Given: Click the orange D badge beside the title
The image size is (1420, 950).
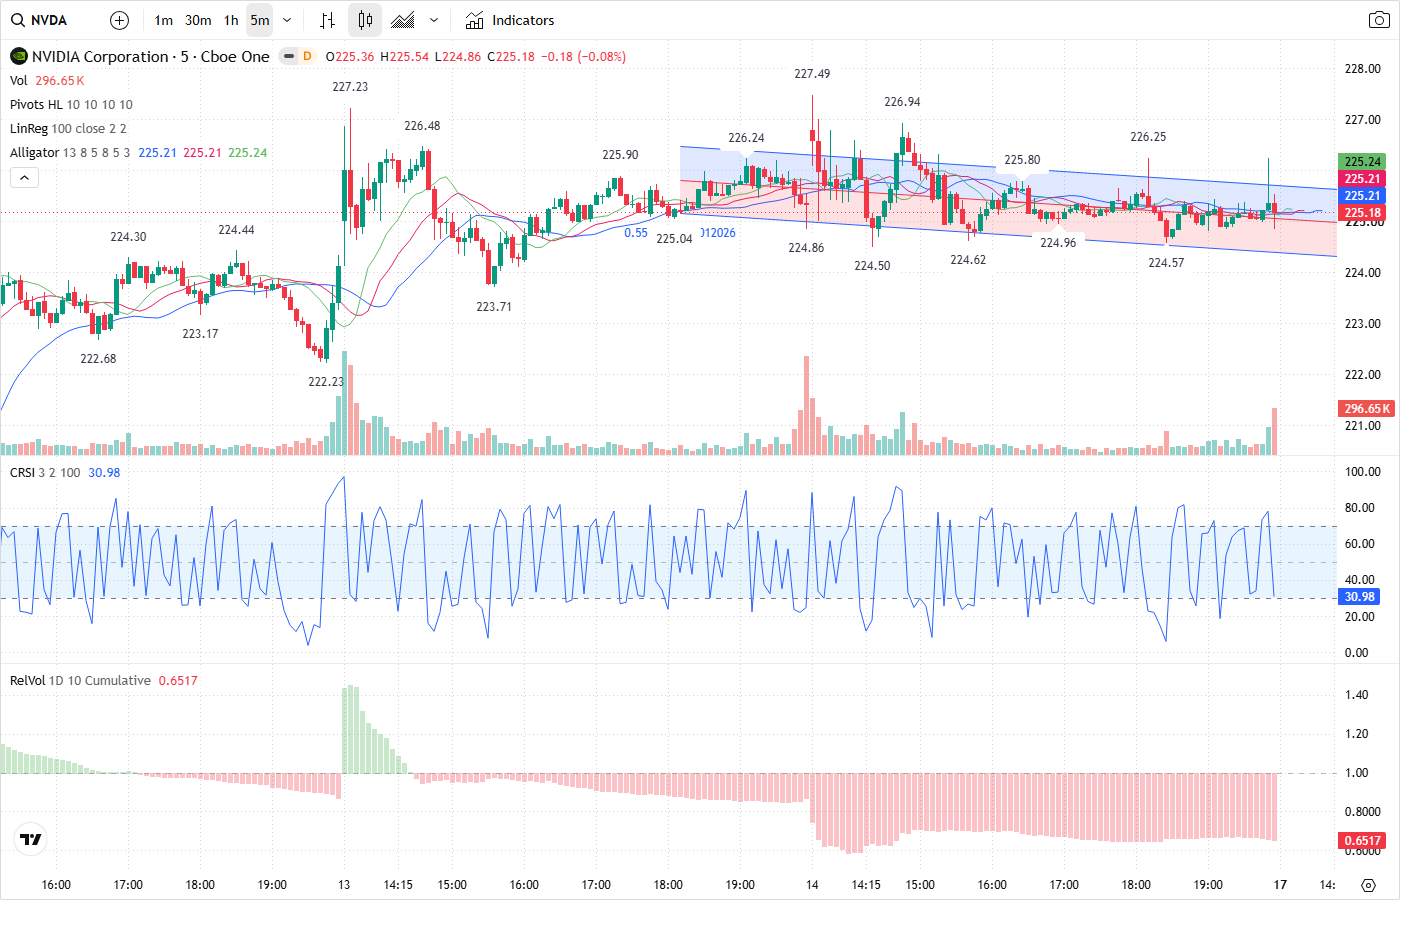Looking at the screenshot, I should 307,56.
